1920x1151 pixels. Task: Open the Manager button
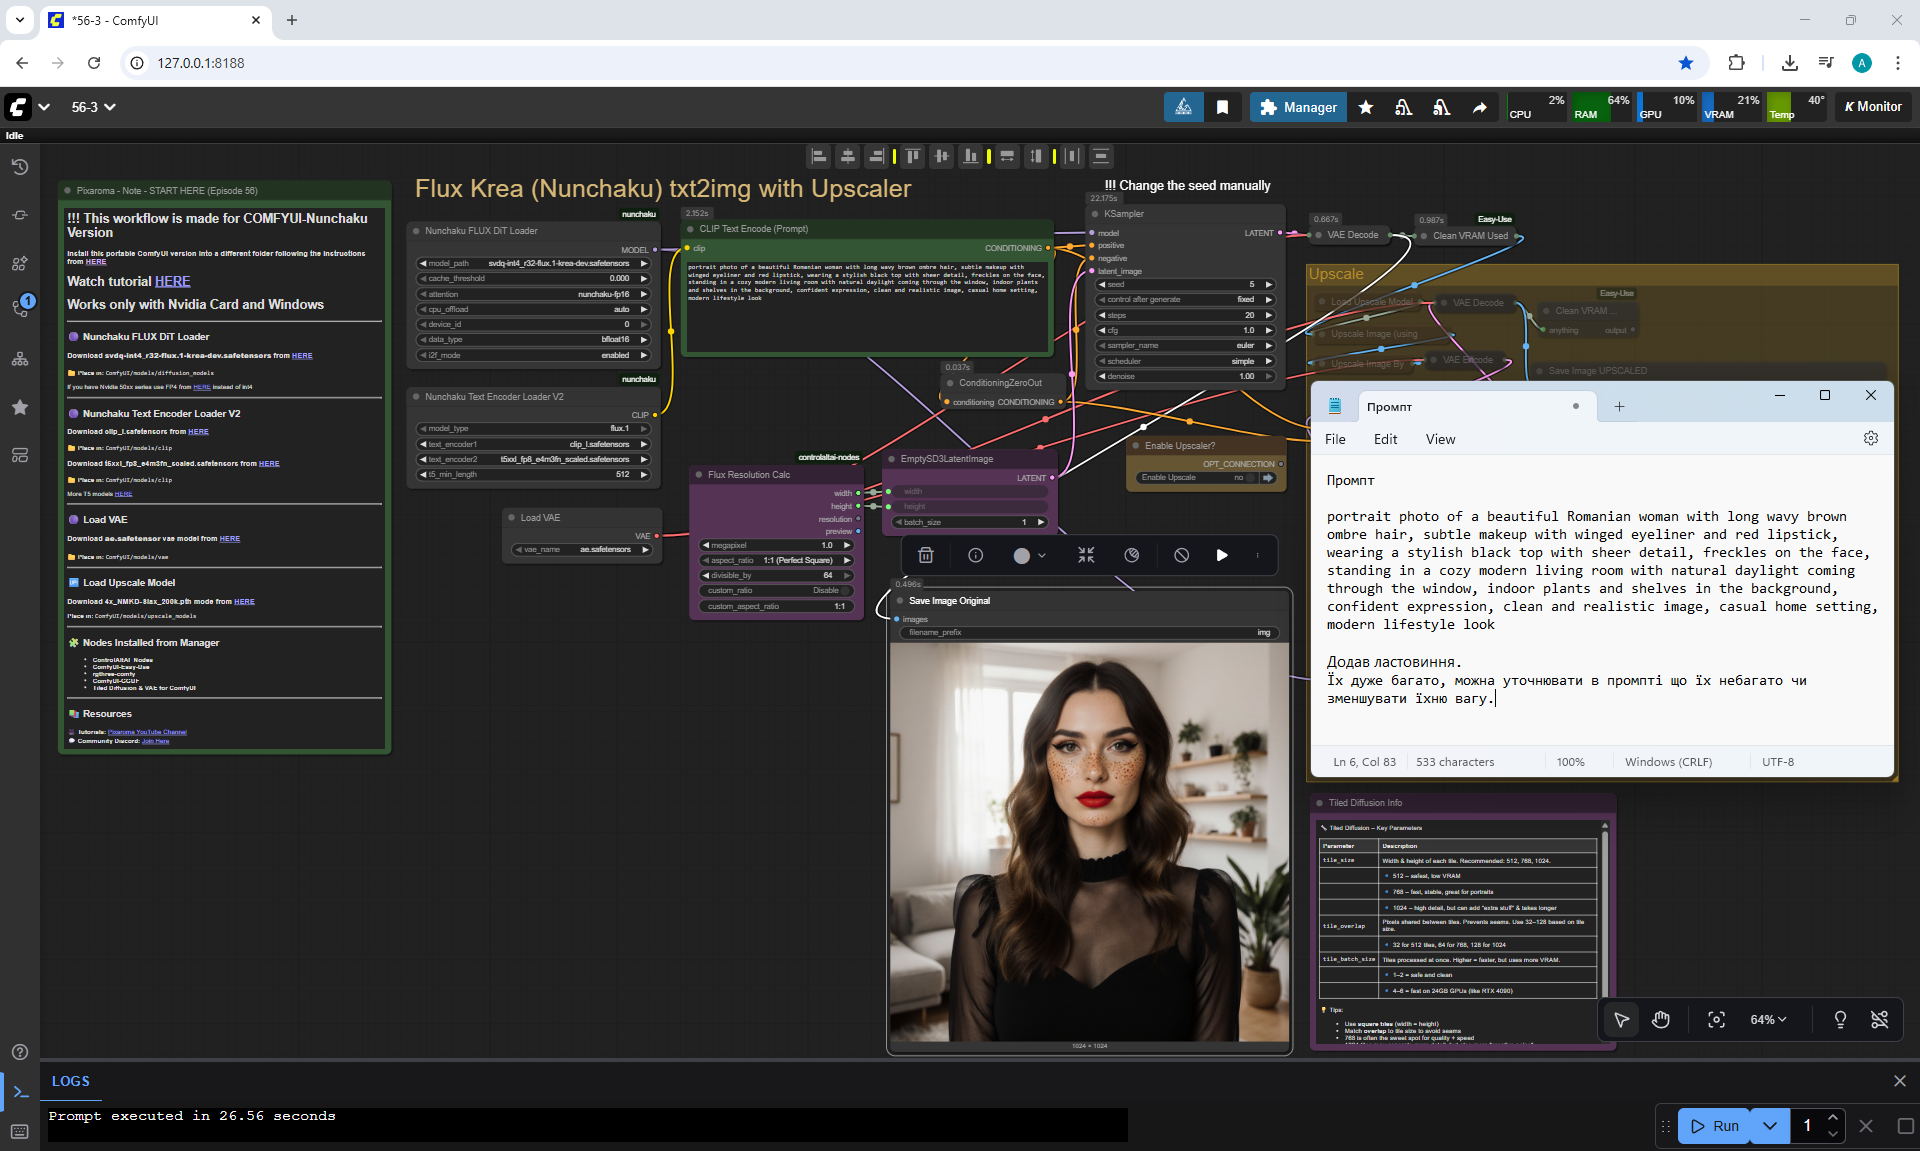(1298, 107)
